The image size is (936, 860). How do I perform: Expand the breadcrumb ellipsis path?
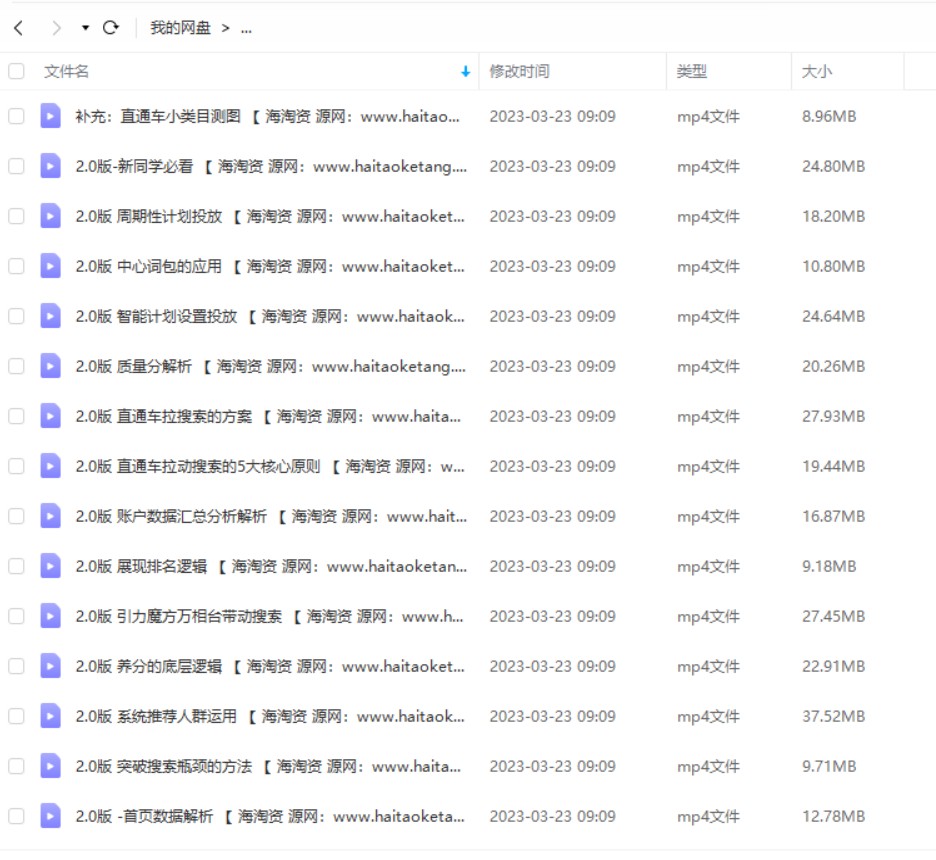point(246,29)
